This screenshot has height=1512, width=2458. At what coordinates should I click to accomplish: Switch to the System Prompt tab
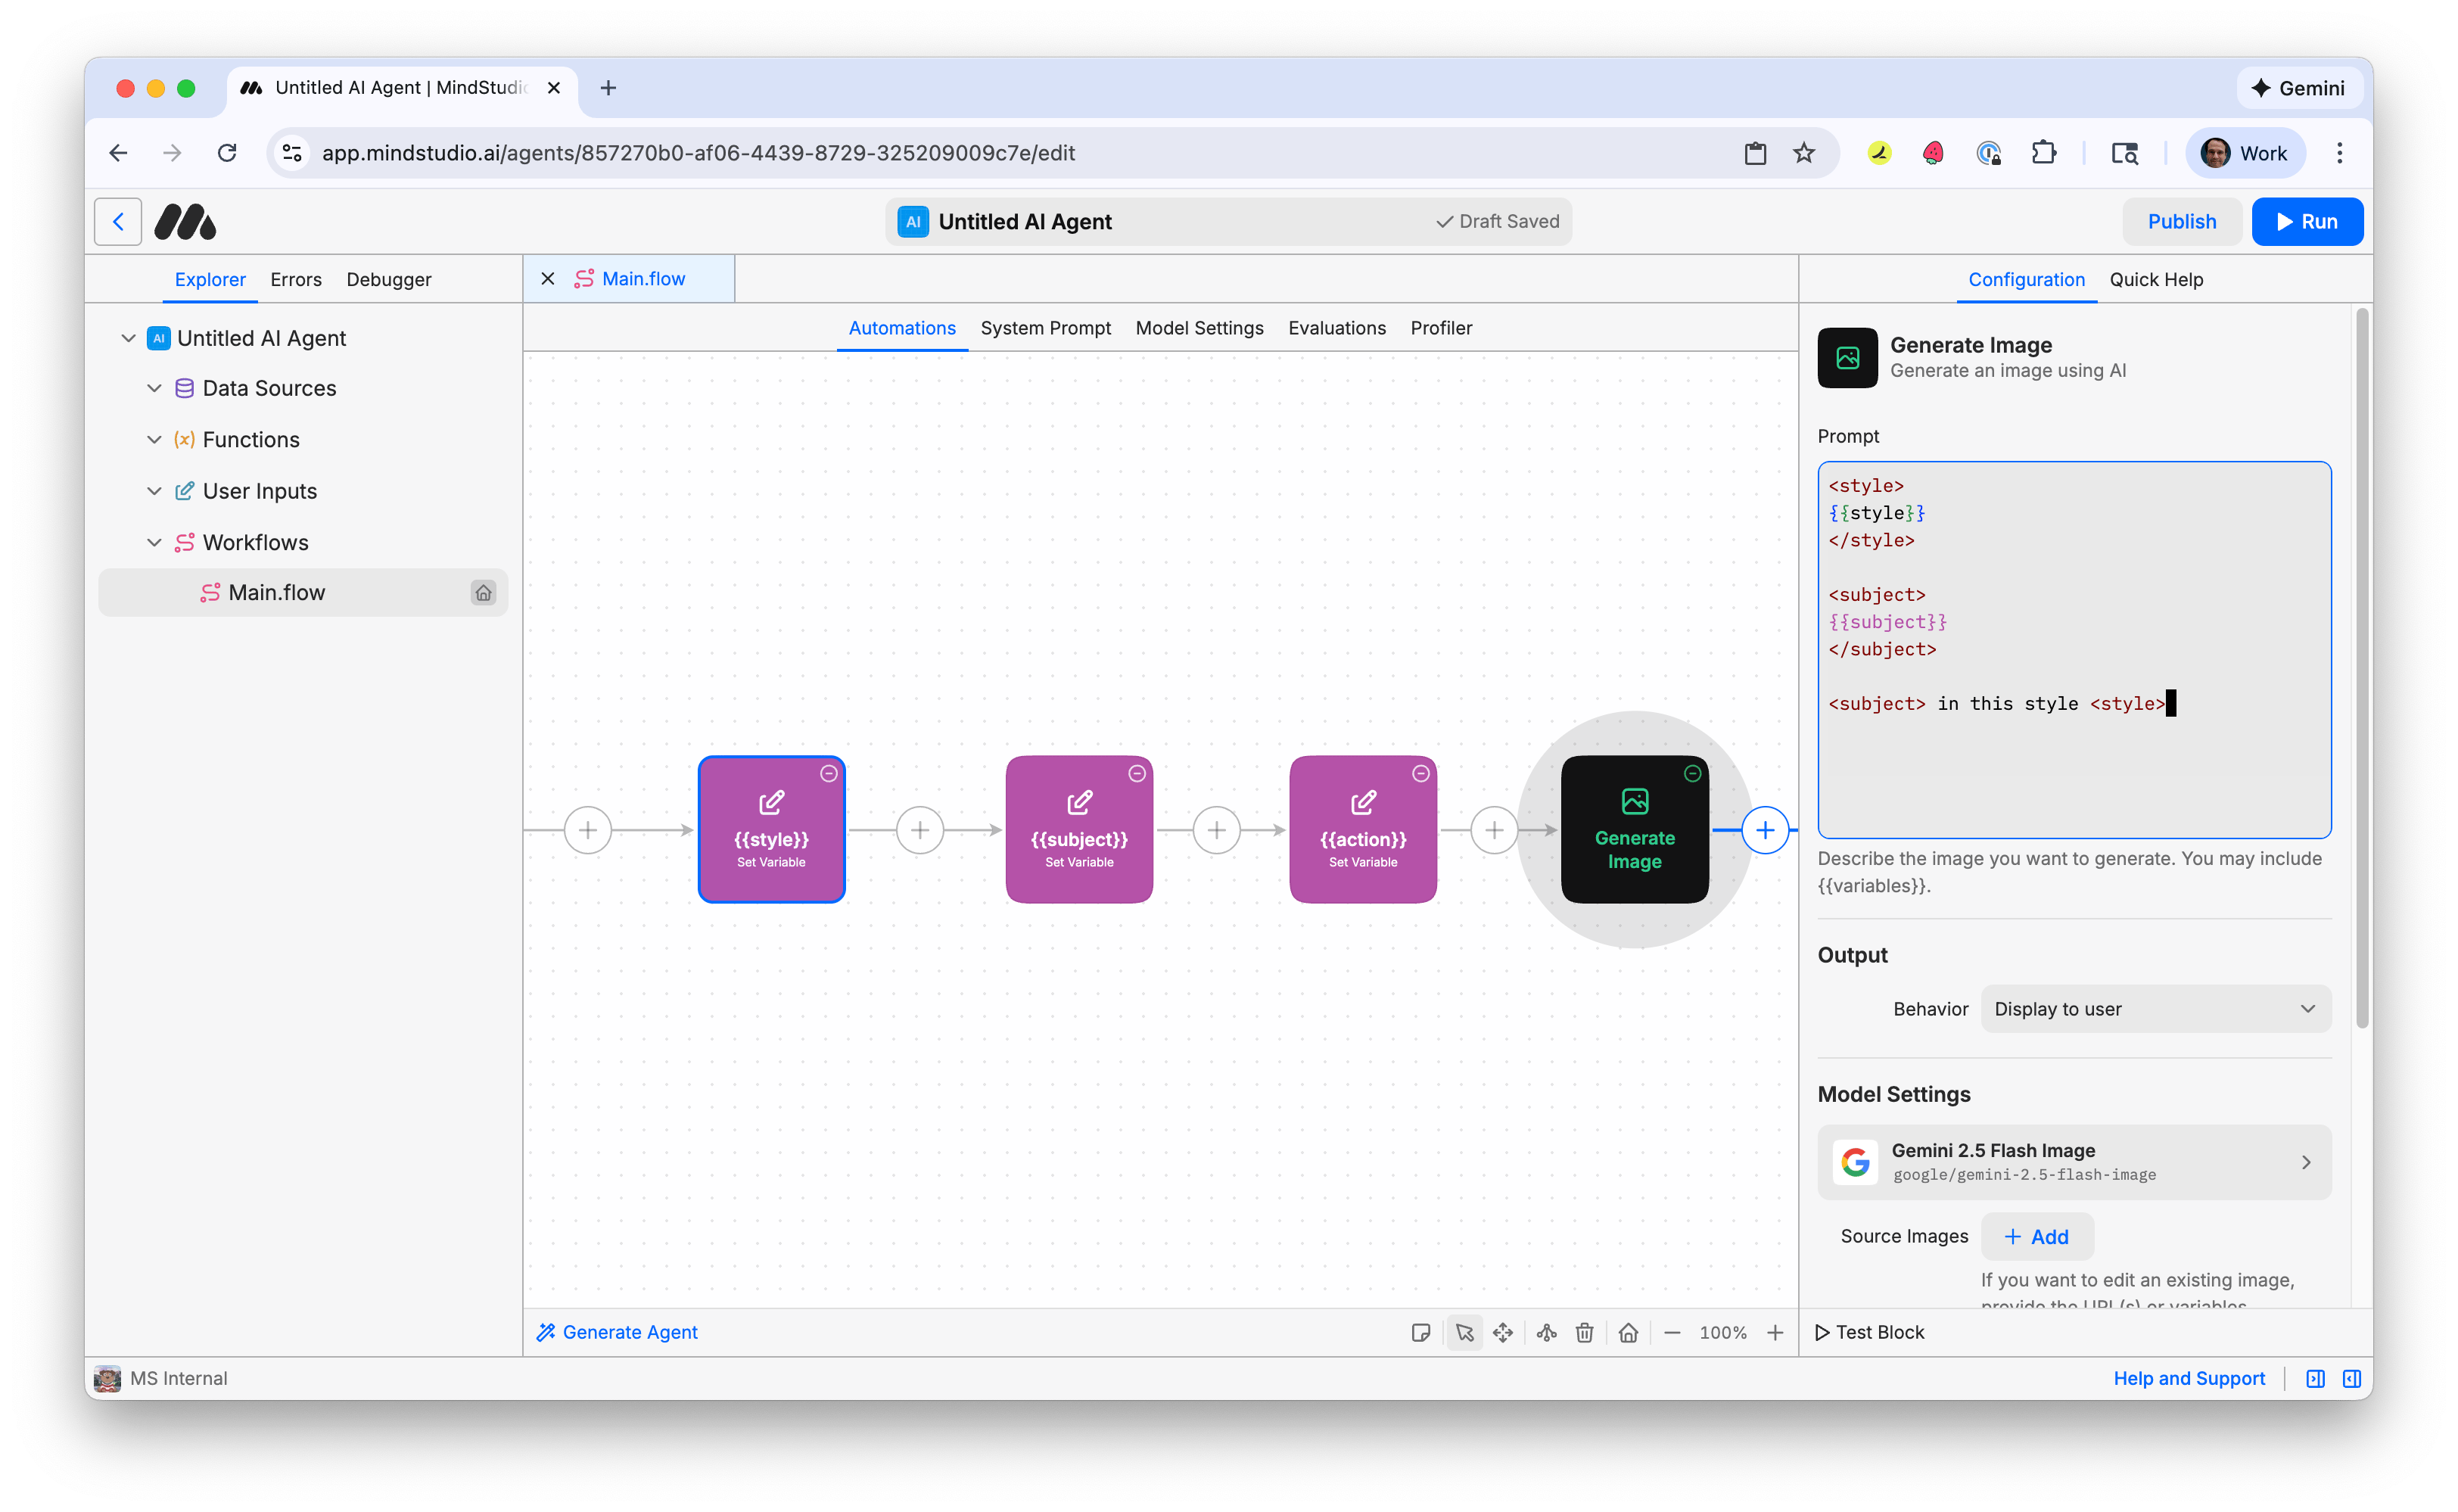1046,328
